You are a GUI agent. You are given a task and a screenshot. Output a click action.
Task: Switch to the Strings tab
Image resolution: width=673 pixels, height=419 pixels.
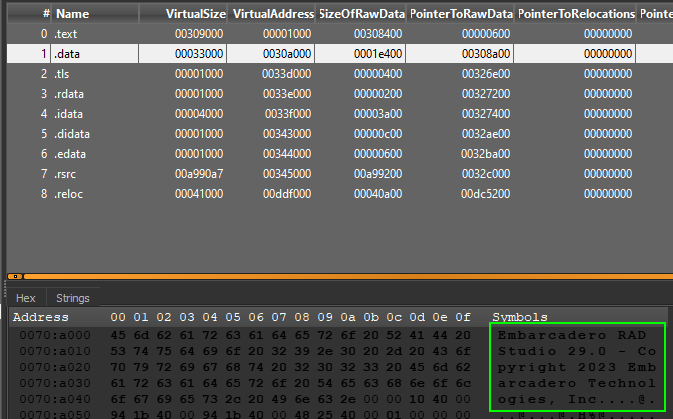point(73,298)
